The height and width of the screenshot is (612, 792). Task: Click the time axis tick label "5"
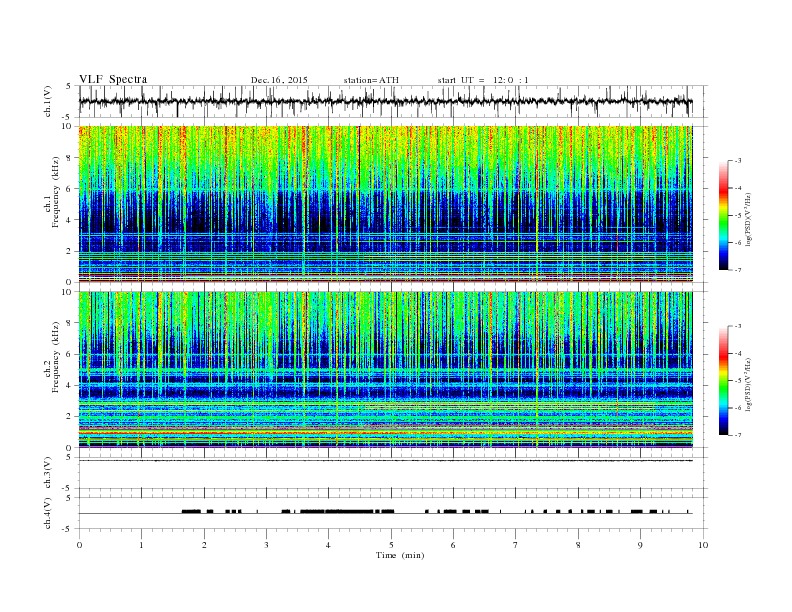pyautogui.click(x=391, y=545)
